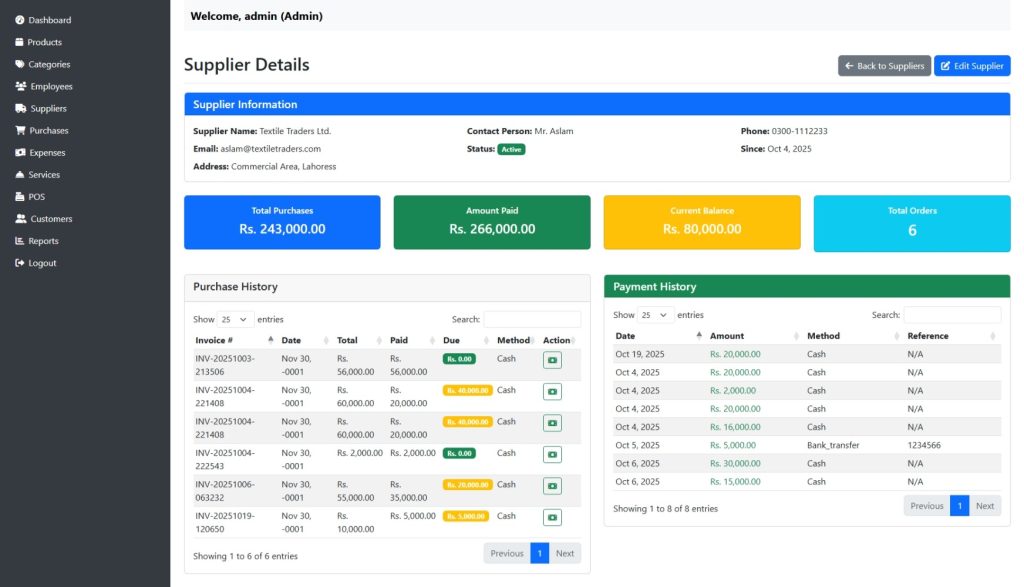Screen dimensions: 1024x587
Task: Click the Expenses money icon in sidebar
Action: click(20, 153)
